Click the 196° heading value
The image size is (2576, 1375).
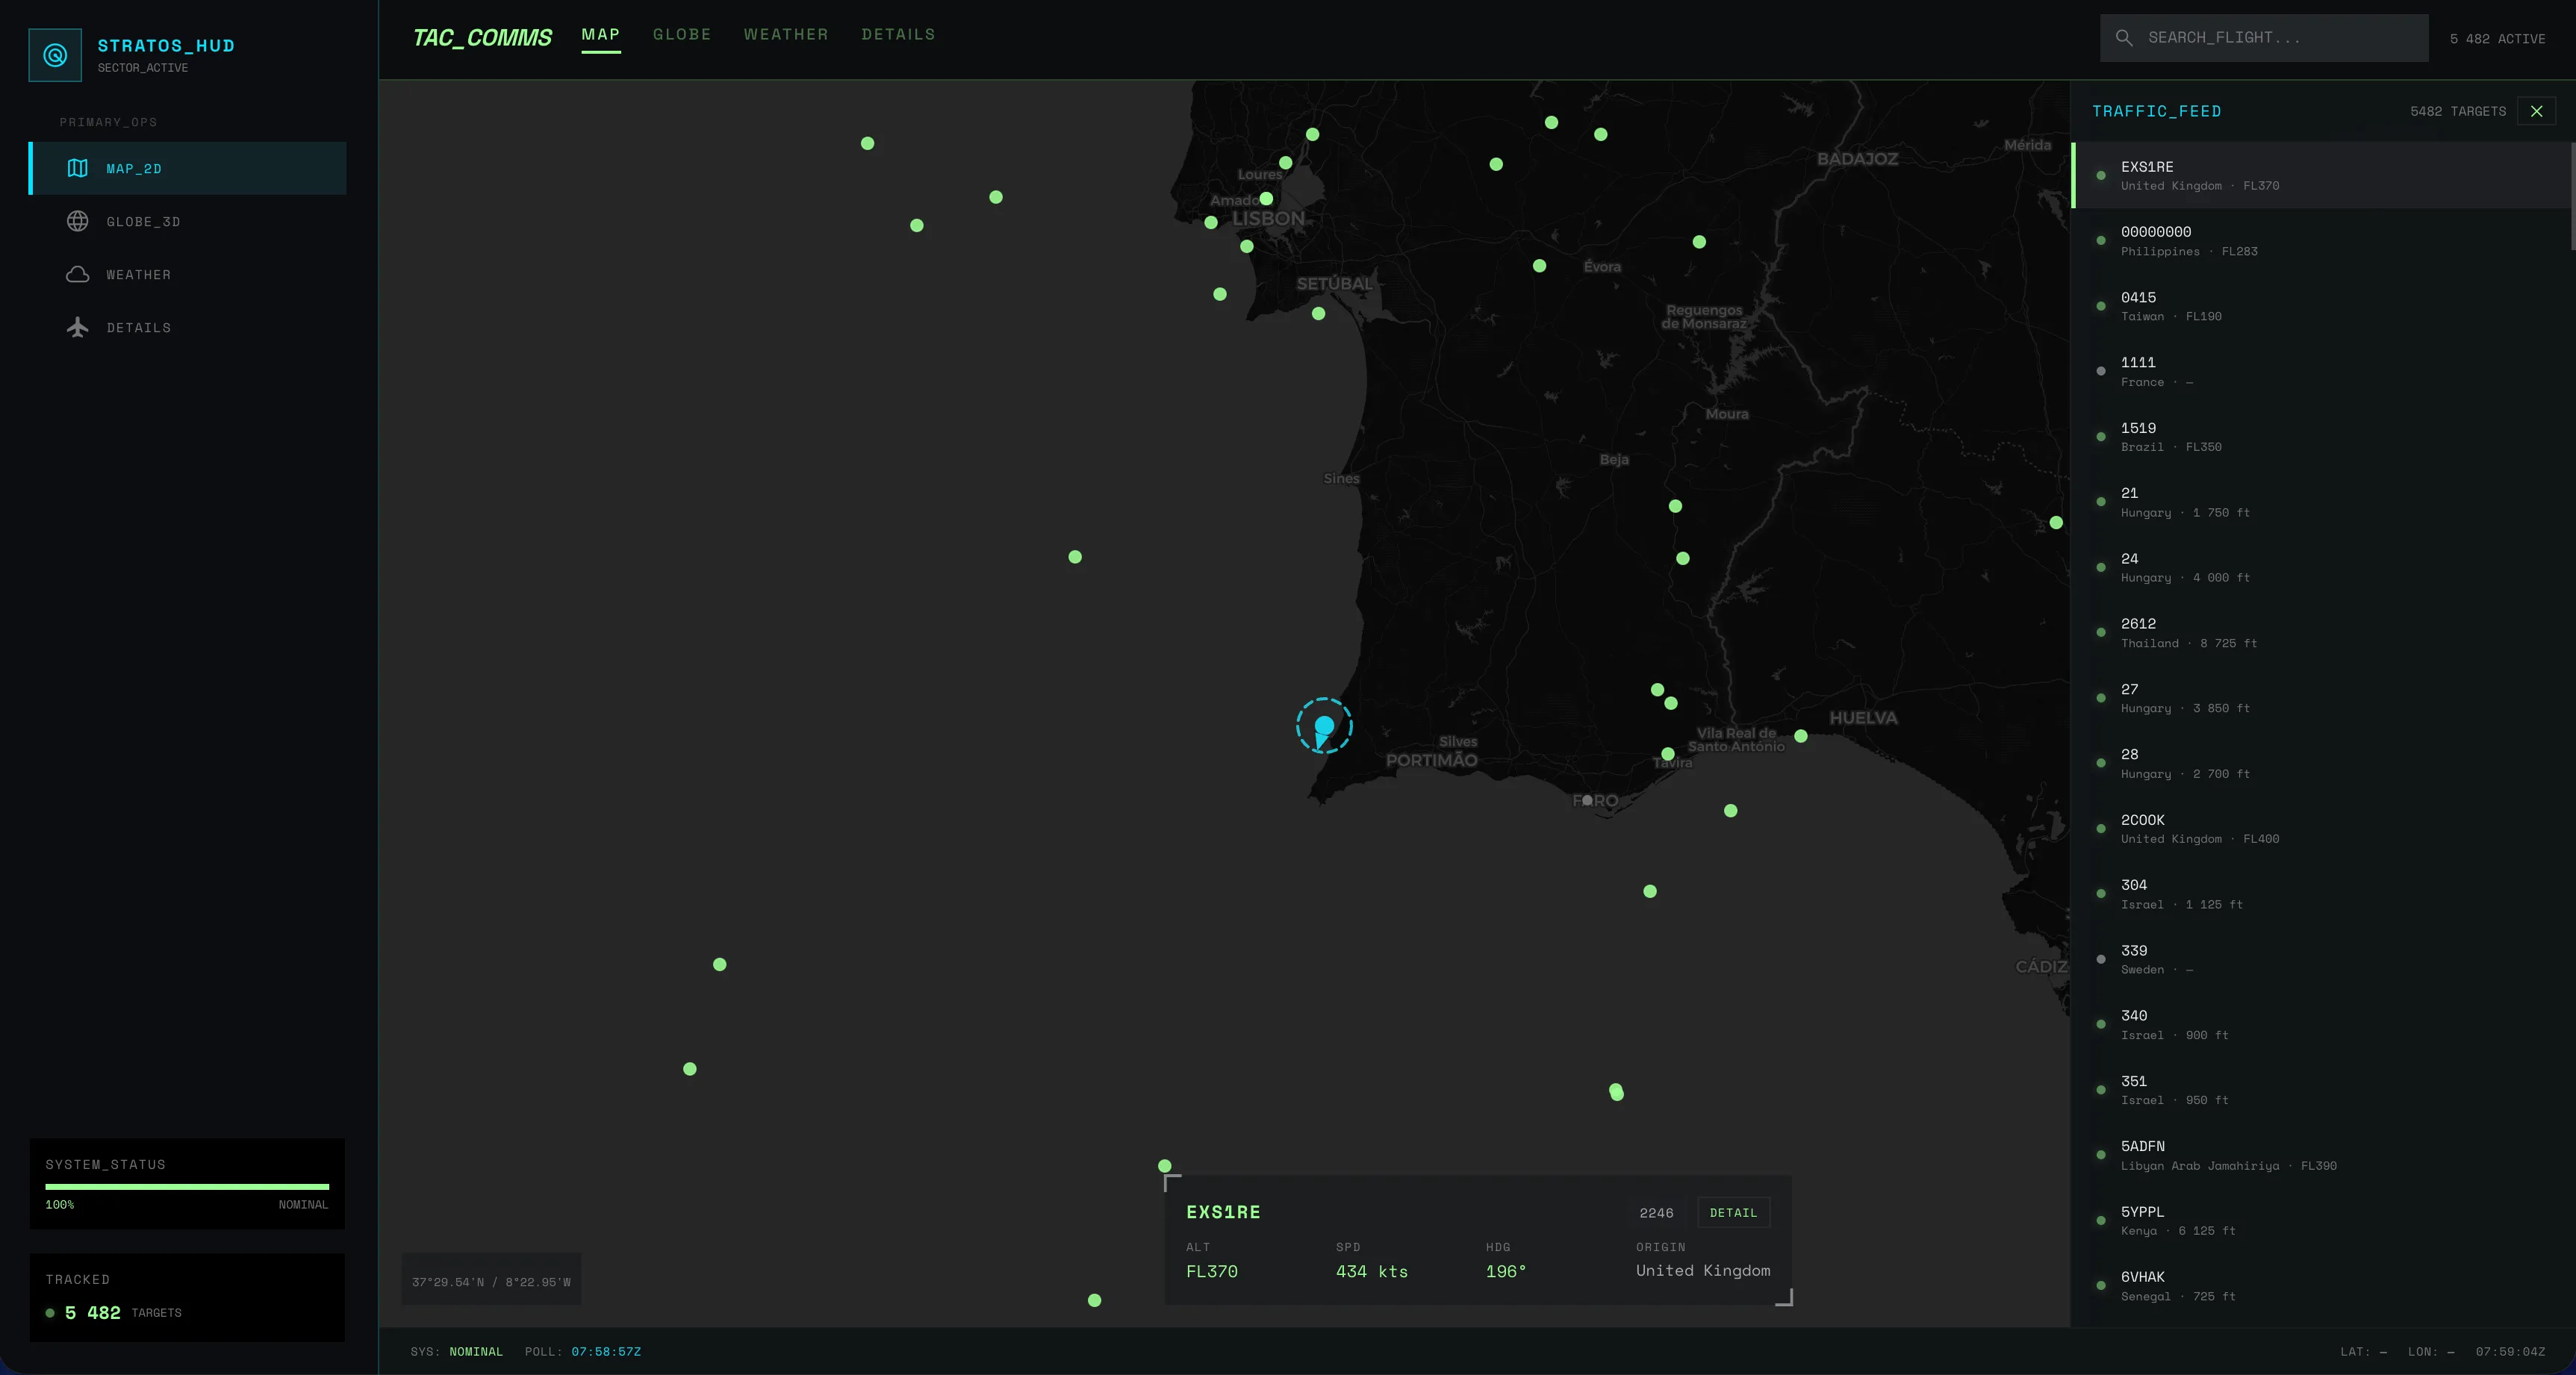pos(1506,1271)
